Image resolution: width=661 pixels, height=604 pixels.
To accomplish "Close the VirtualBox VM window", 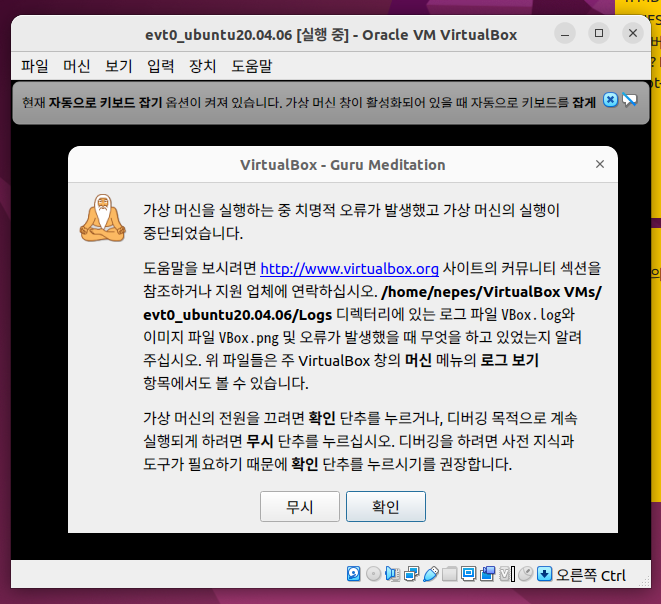I will click(x=633, y=33).
